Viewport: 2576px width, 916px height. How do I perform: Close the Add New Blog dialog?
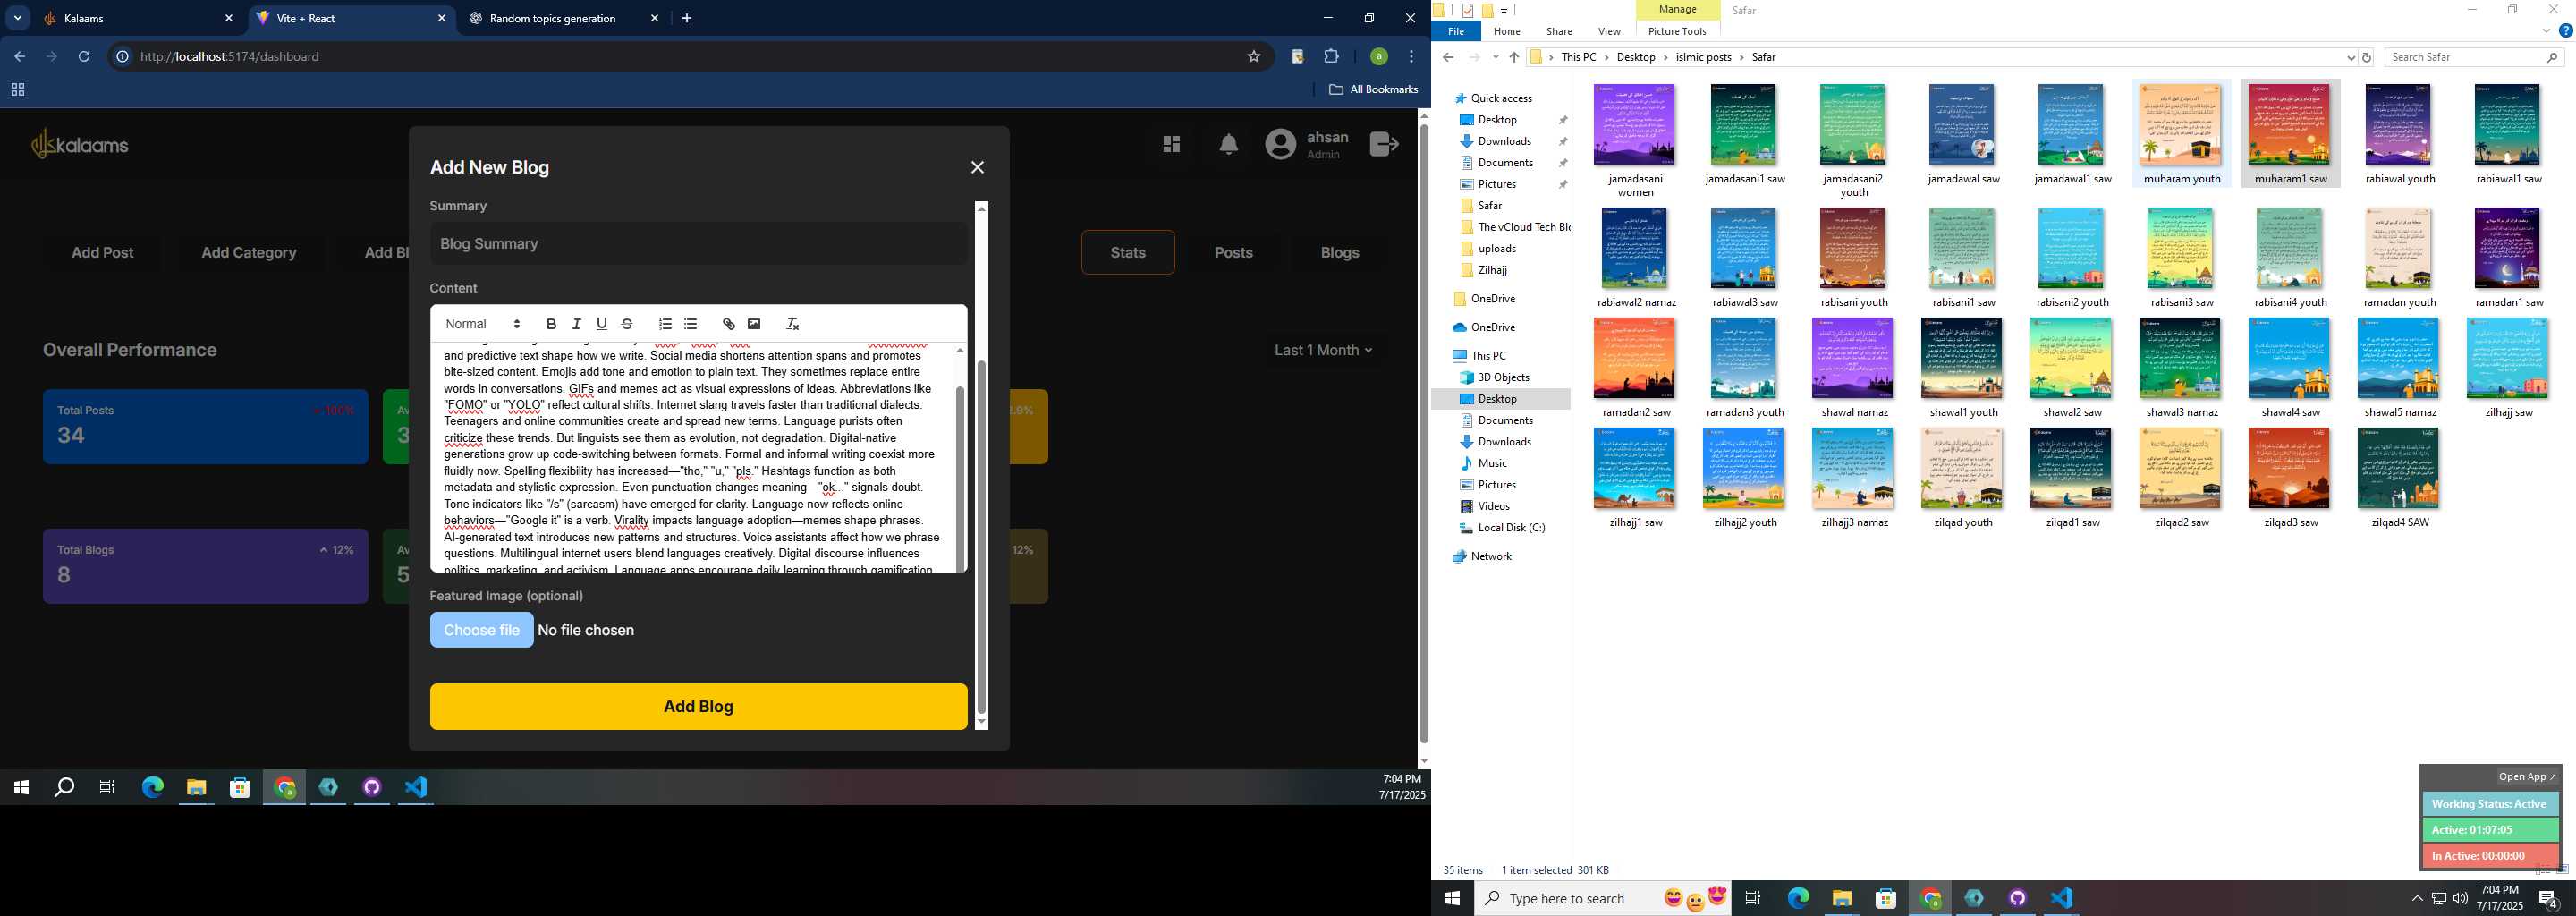[x=978, y=167]
